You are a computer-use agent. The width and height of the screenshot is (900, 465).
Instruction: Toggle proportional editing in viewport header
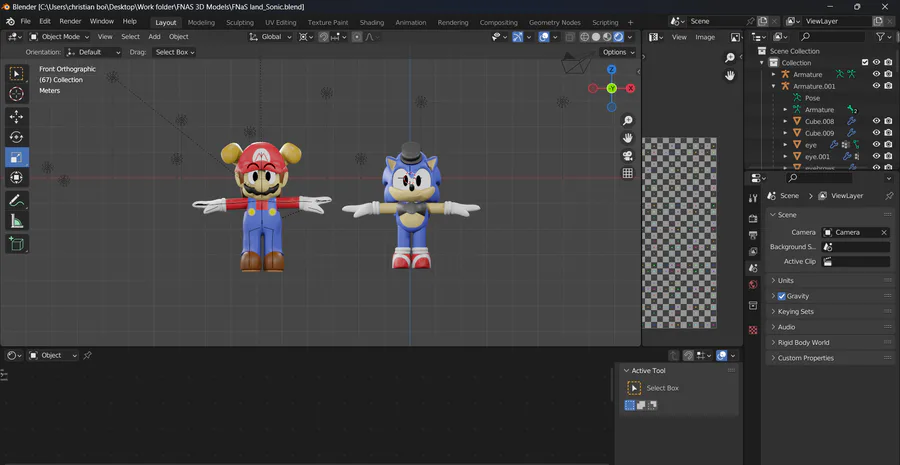click(357, 37)
